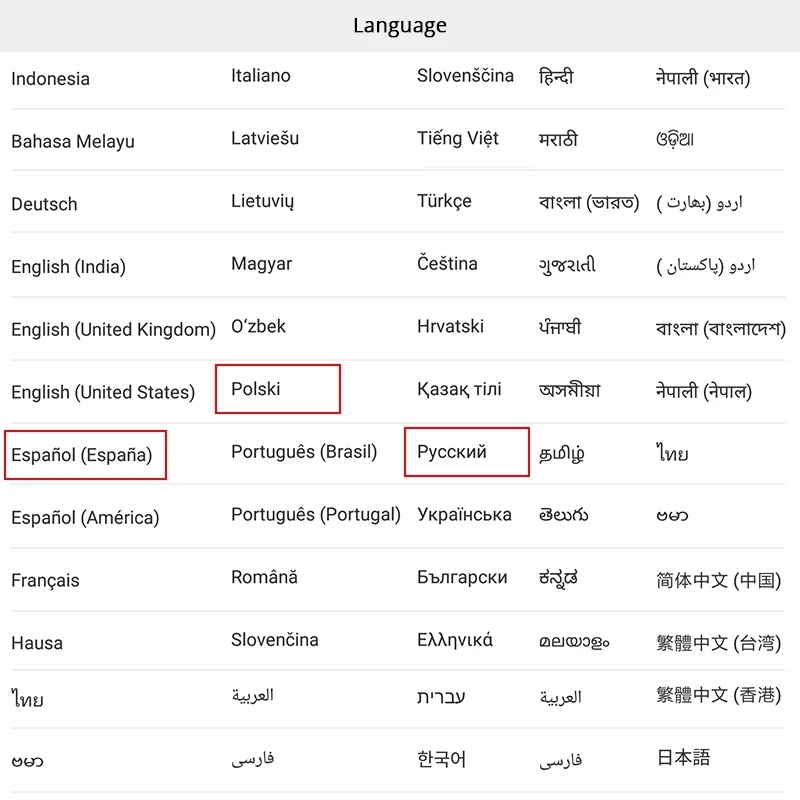Select Українська language
Viewport: 800px width, 800px height.
(464, 515)
